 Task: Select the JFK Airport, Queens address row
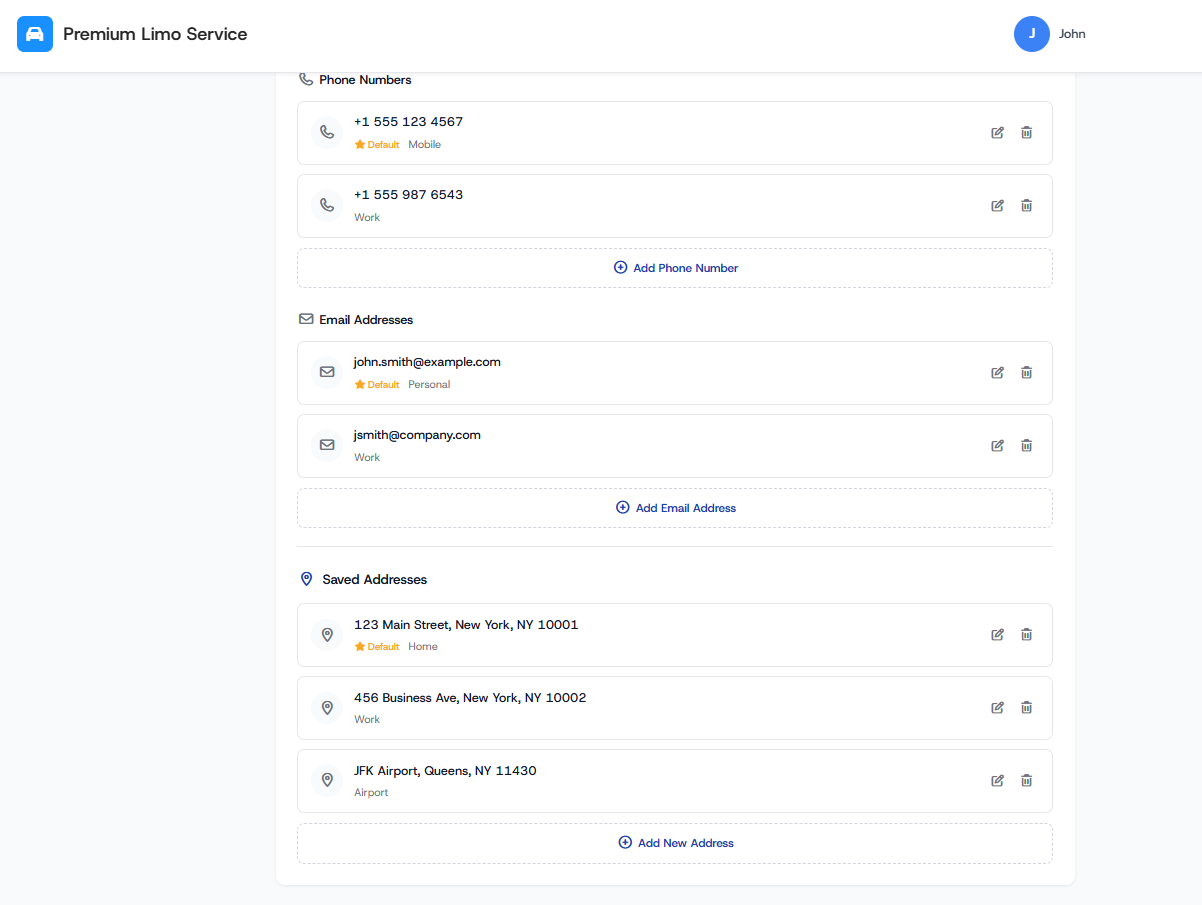600,781
